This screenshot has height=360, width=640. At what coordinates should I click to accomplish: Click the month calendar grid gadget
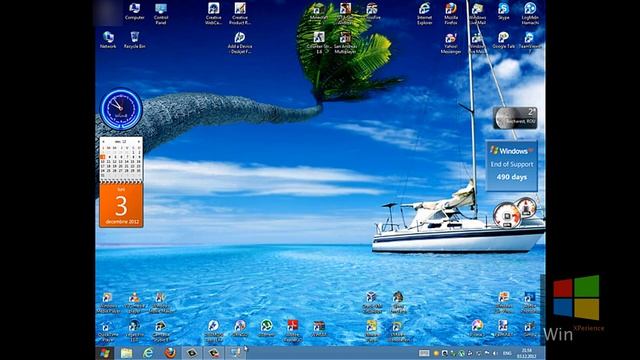(x=121, y=159)
